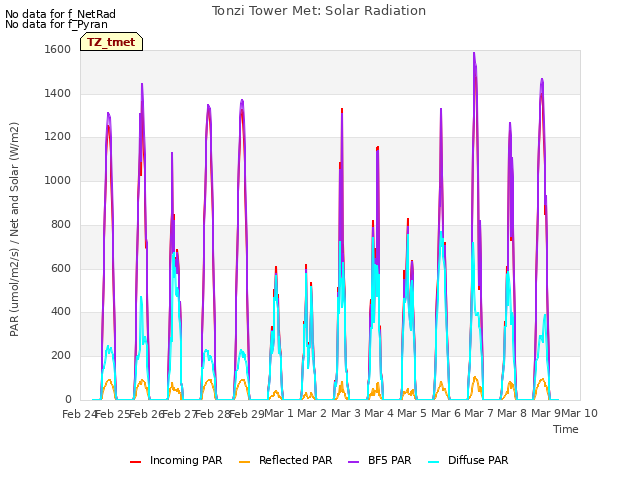Click the 'No data for f_NetRad' message
The image size is (640, 480).
[x=60, y=14]
